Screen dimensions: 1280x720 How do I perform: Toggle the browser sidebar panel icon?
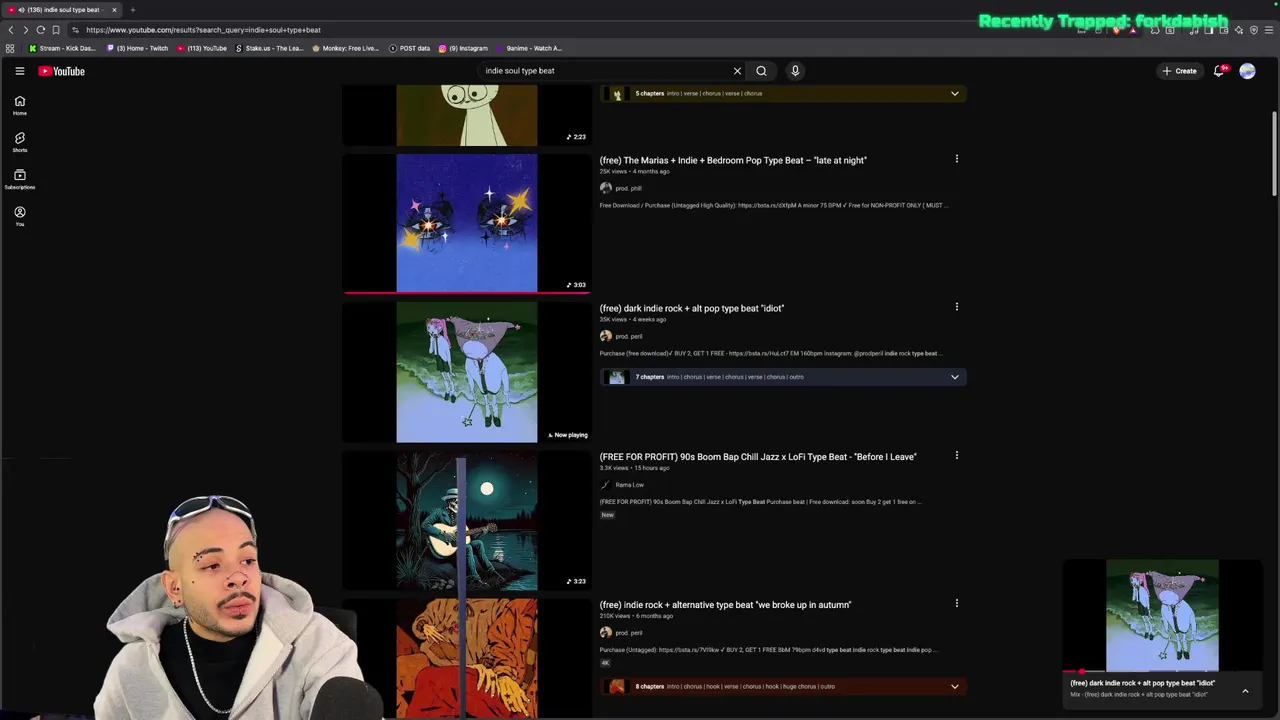tap(1209, 30)
